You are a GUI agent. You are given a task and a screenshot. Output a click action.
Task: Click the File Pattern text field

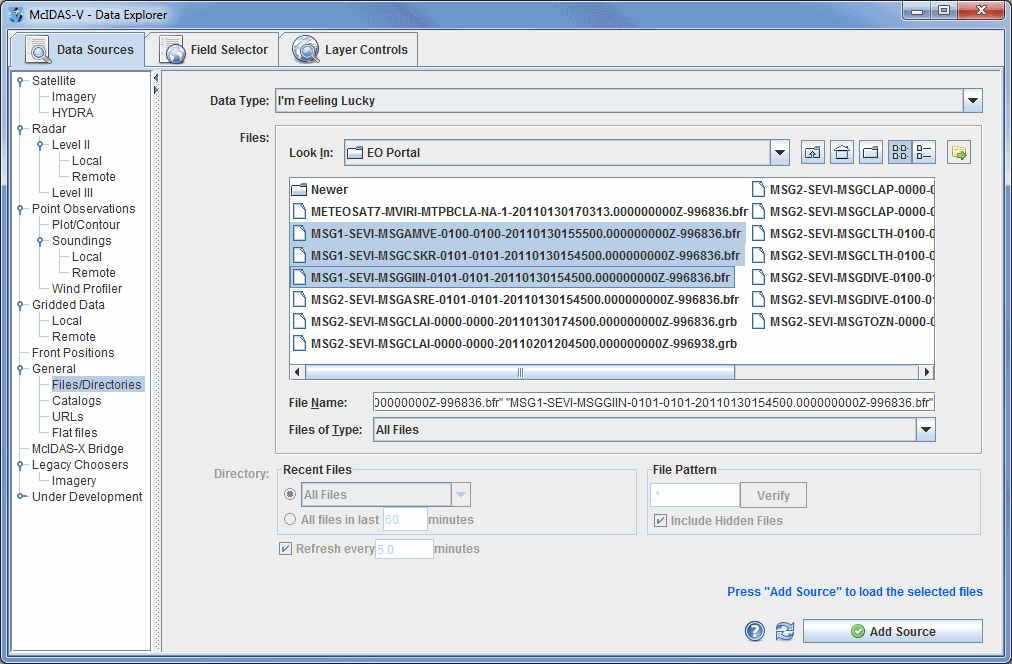694,496
